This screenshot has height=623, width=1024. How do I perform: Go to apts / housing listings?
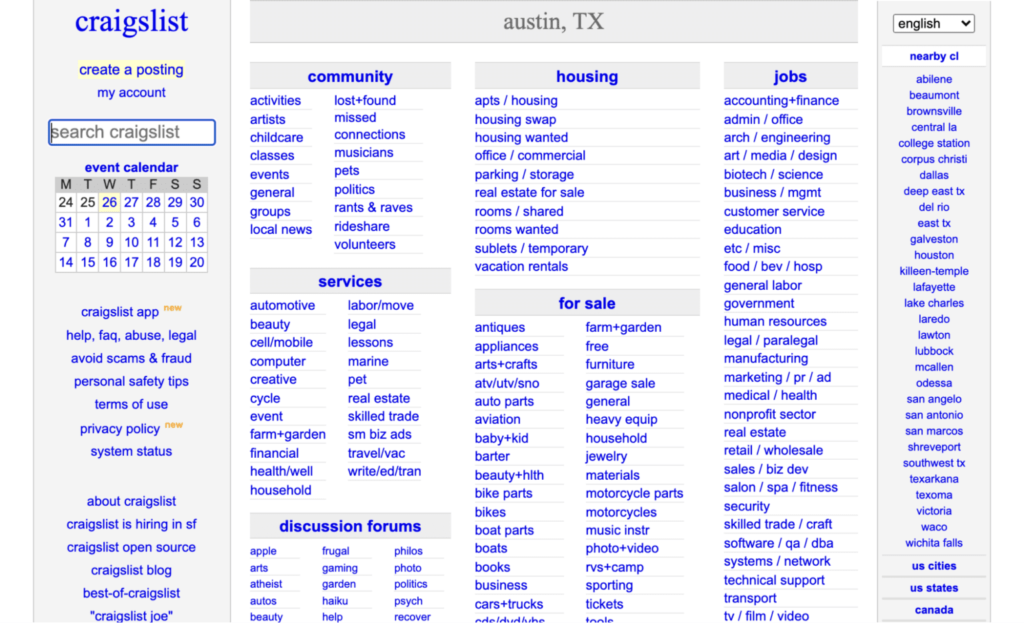click(516, 101)
